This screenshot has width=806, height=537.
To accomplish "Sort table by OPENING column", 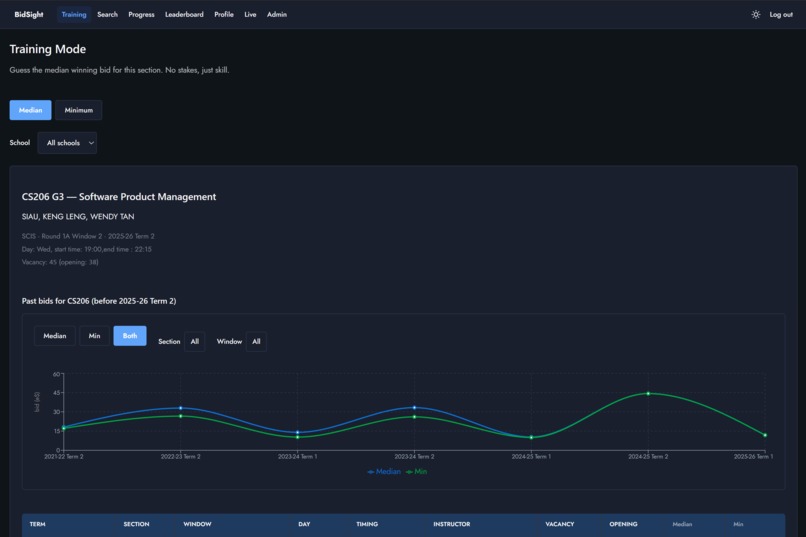I will pyautogui.click(x=623, y=524).
